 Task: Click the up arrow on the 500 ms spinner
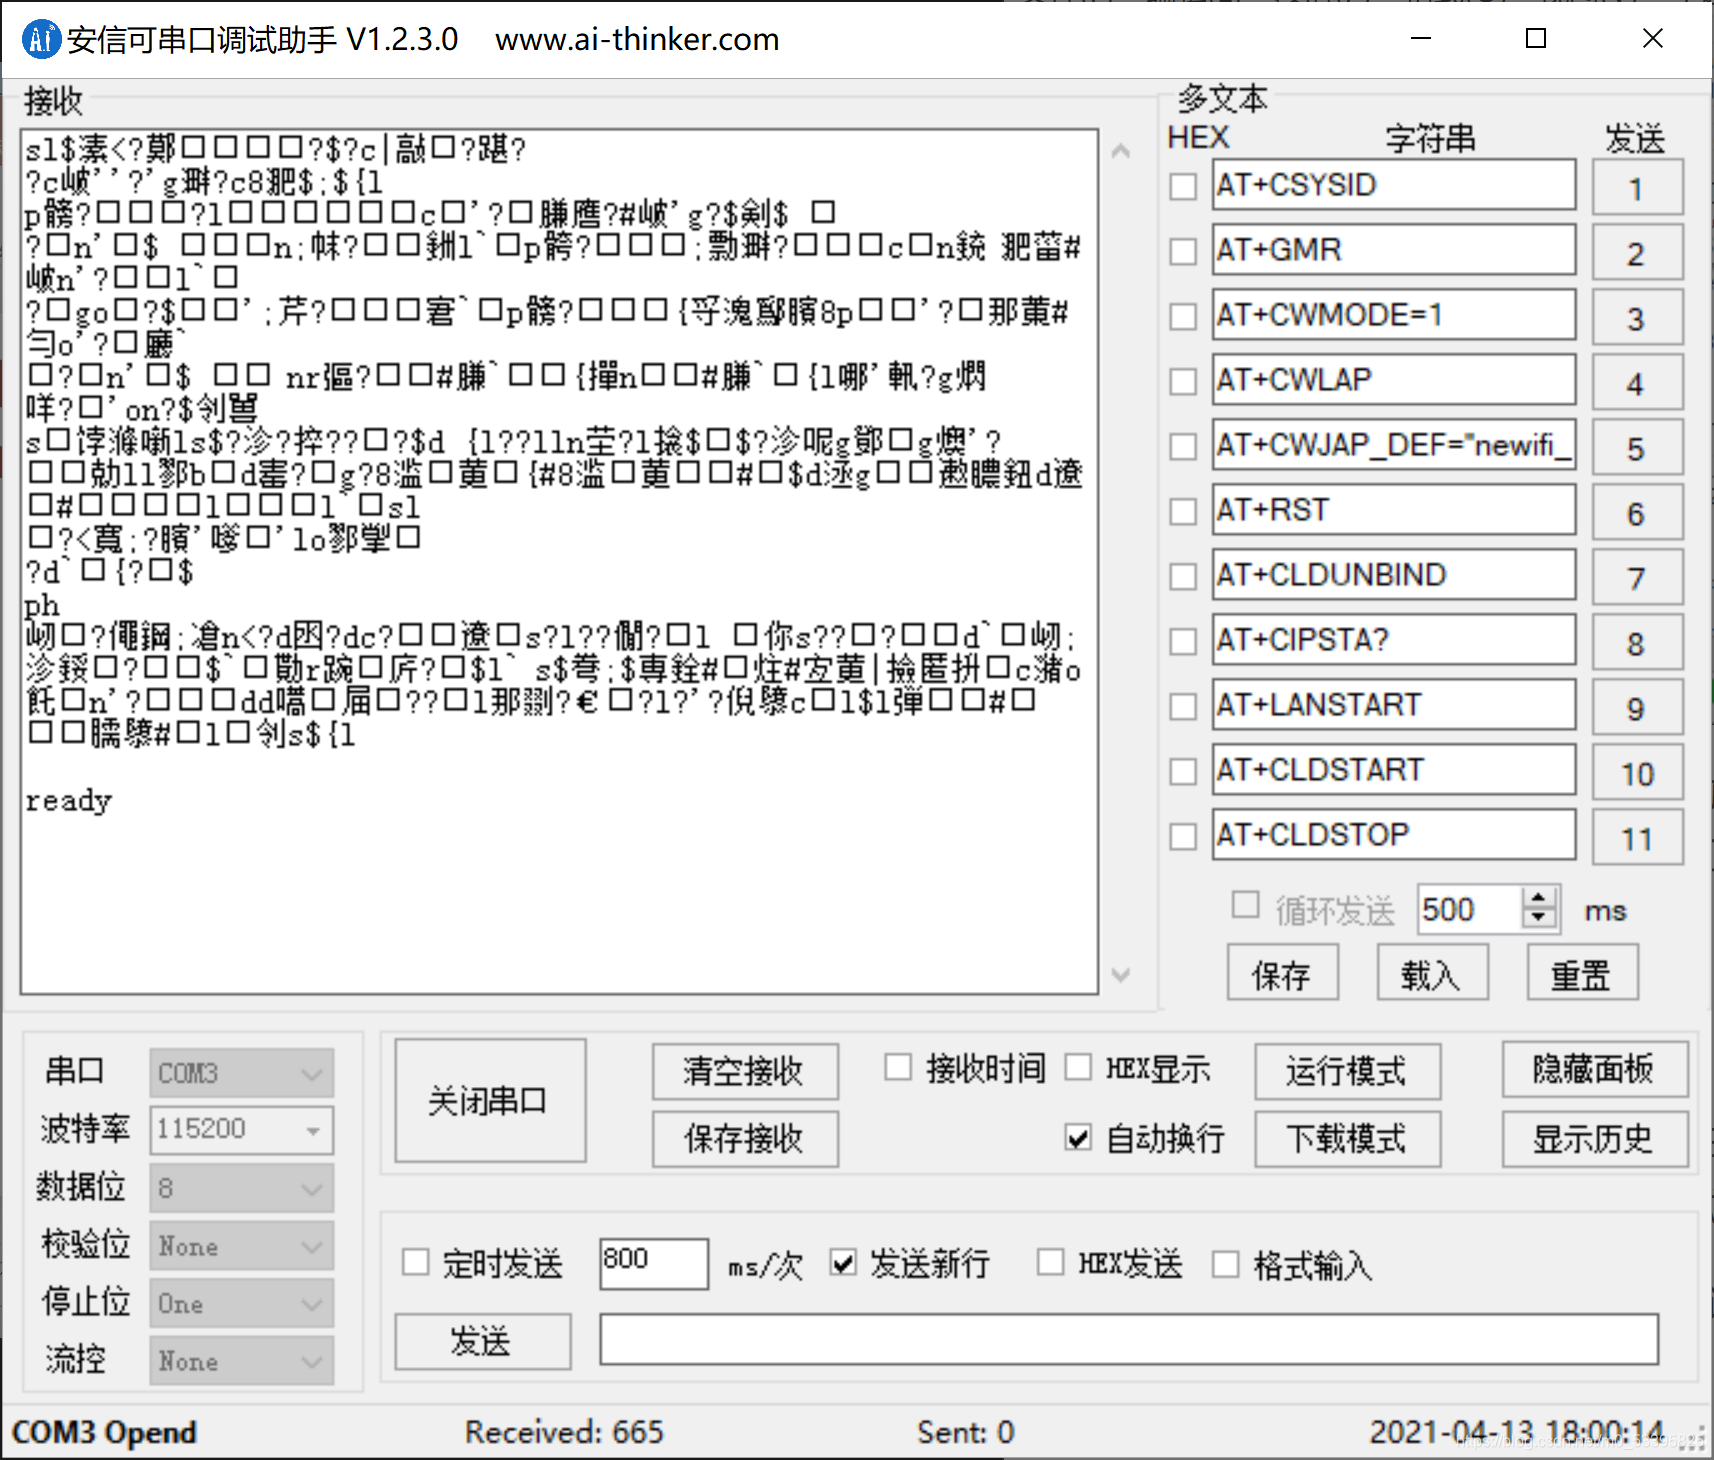(x=1539, y=897)
